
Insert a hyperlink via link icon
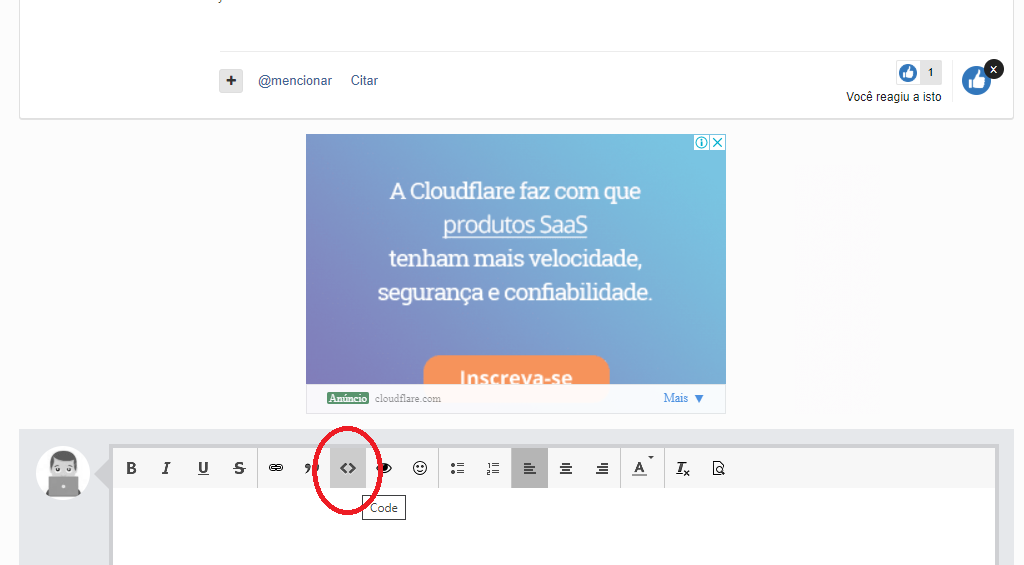pyautogui.click(x=276, y=468)
